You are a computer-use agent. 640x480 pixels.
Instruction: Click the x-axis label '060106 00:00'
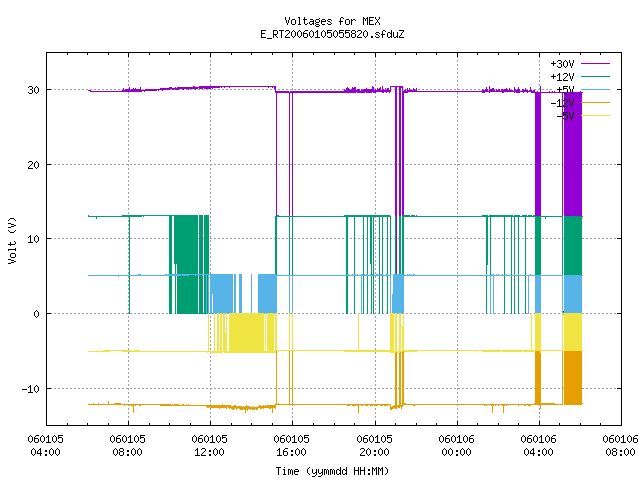tap(456, 446)
